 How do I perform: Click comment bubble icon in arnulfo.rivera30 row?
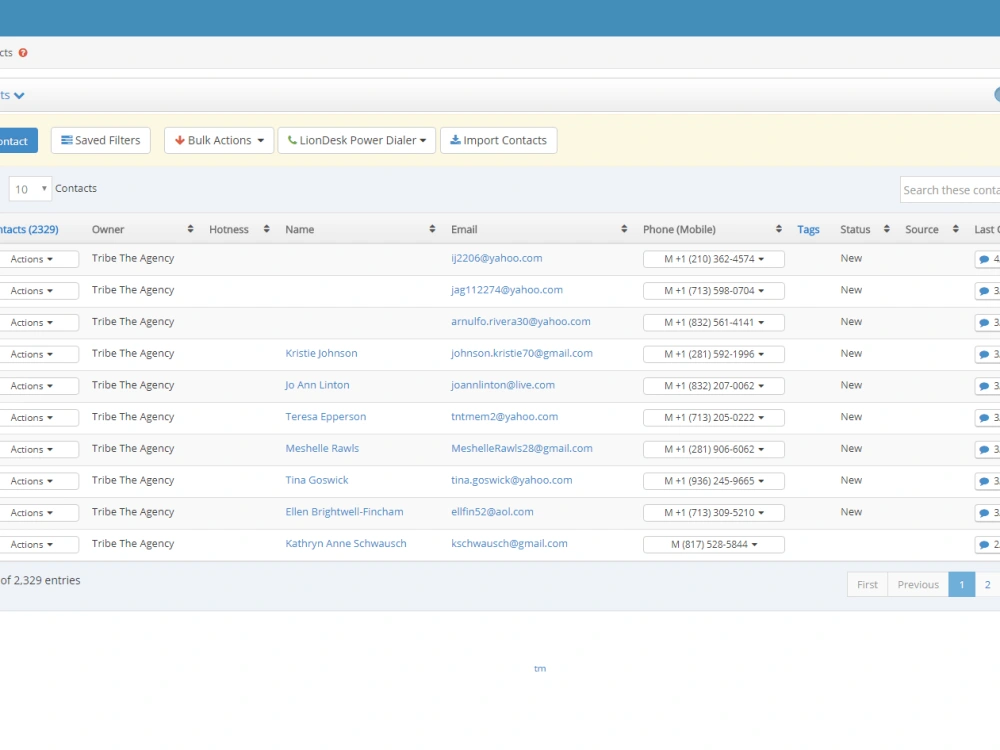(984, 323)
